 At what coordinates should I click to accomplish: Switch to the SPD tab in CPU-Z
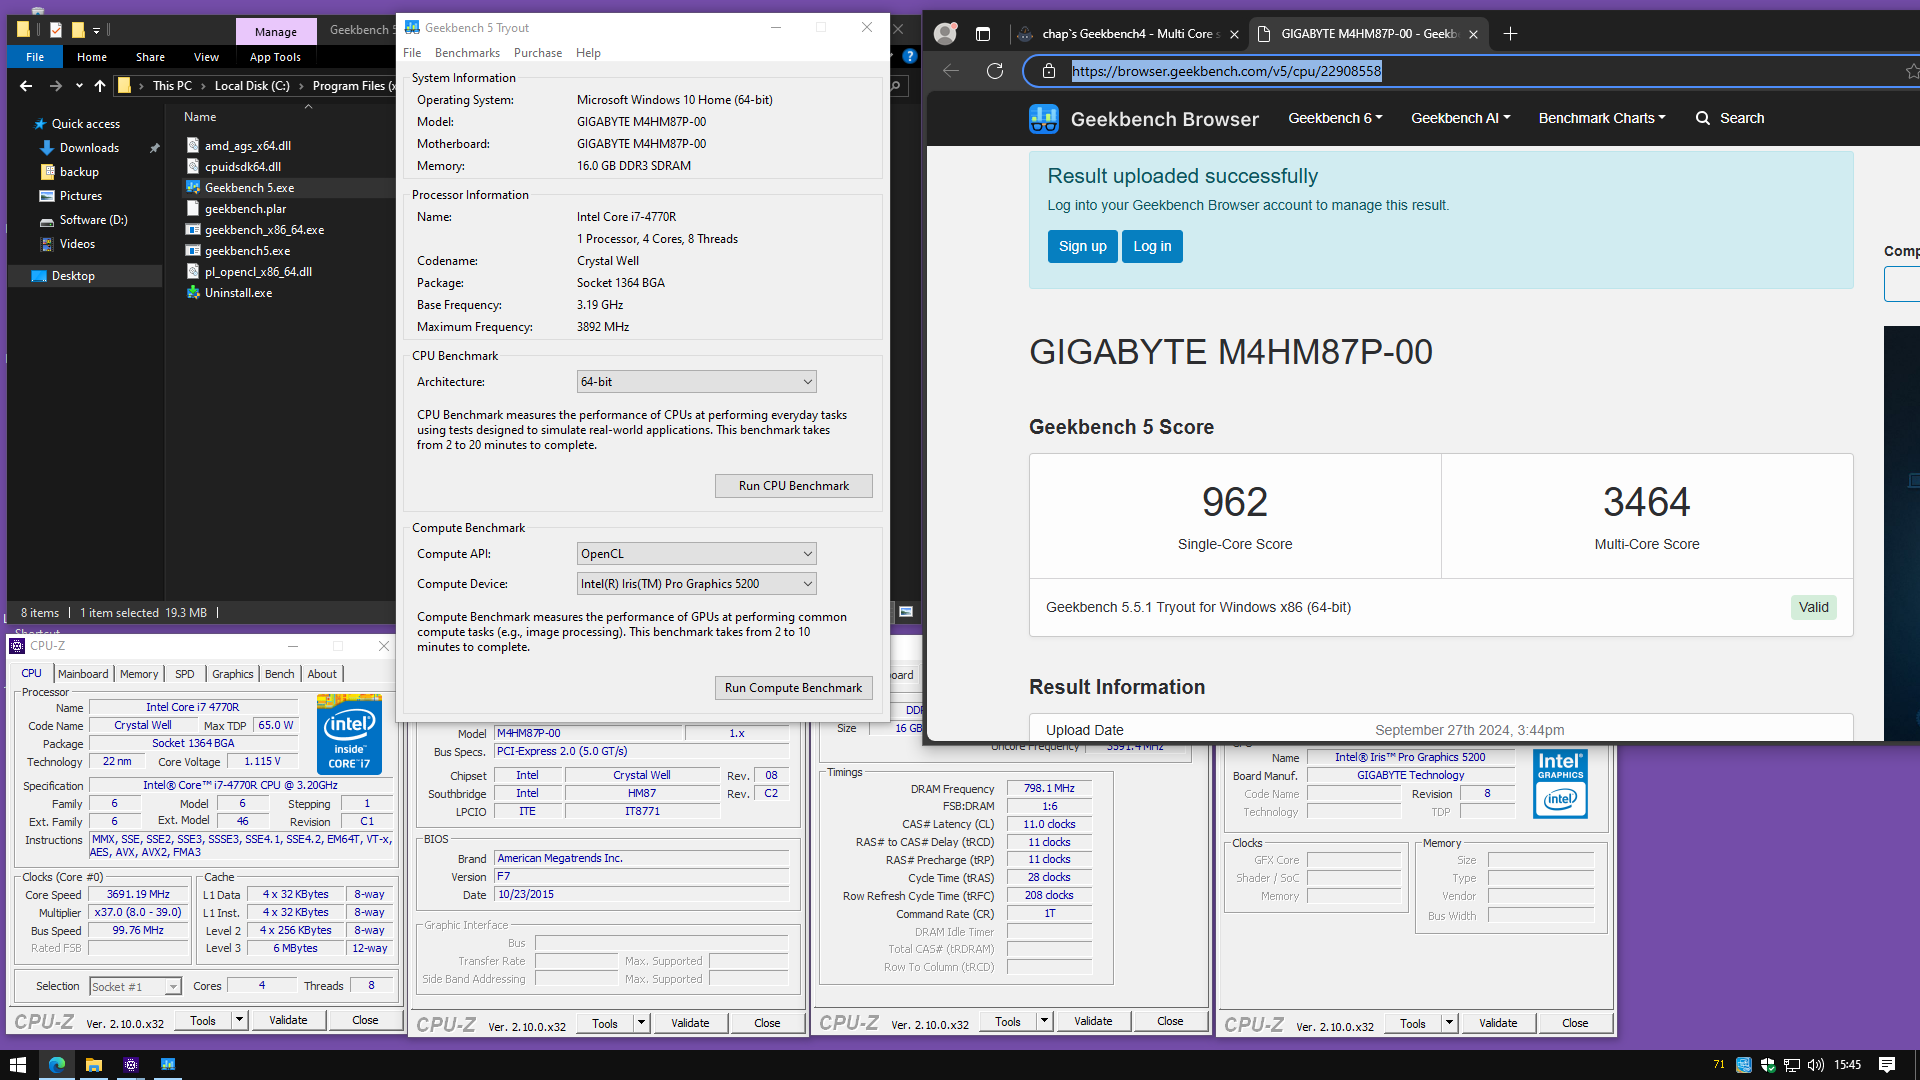185,674
